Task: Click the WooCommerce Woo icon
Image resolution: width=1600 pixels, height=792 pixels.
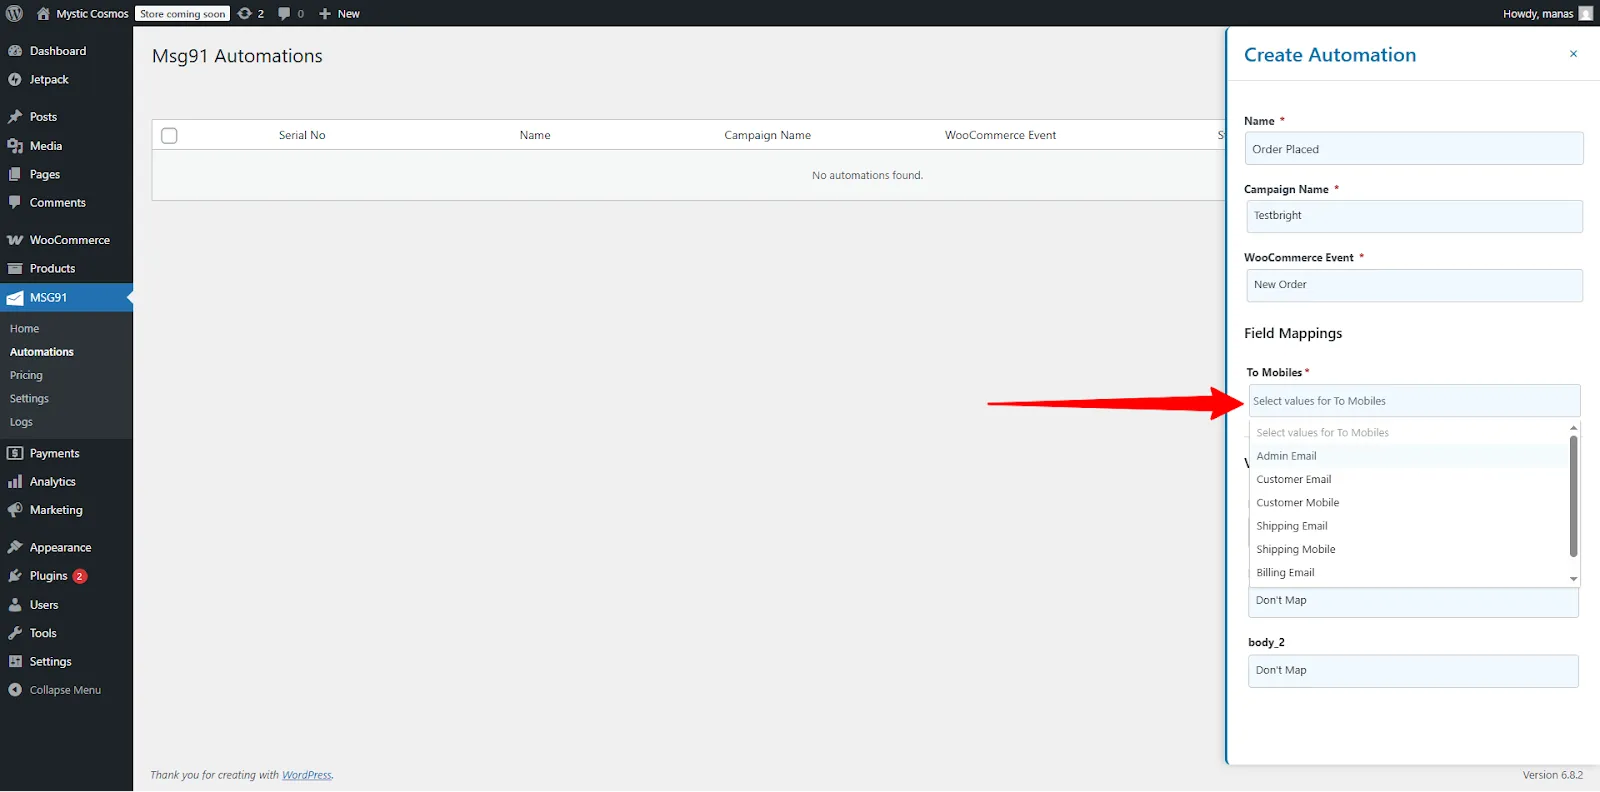Action: point(15,240)
